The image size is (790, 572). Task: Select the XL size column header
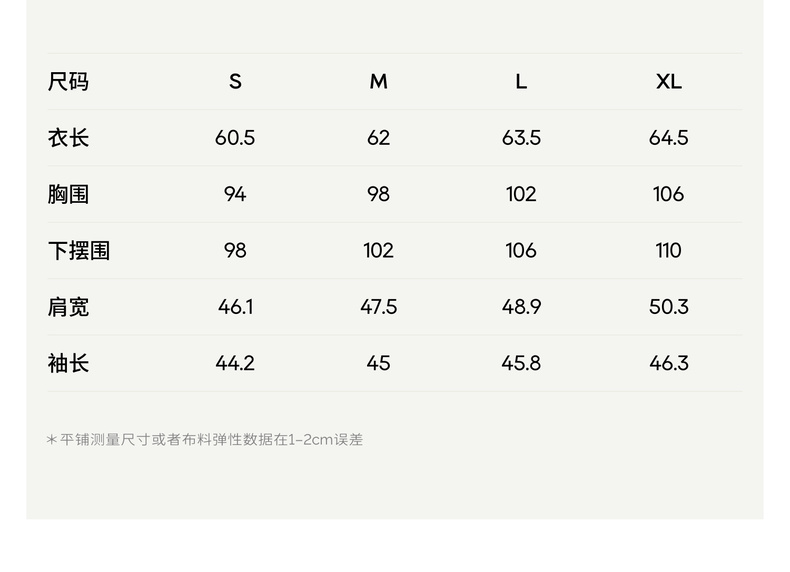(x=668, y=82)
